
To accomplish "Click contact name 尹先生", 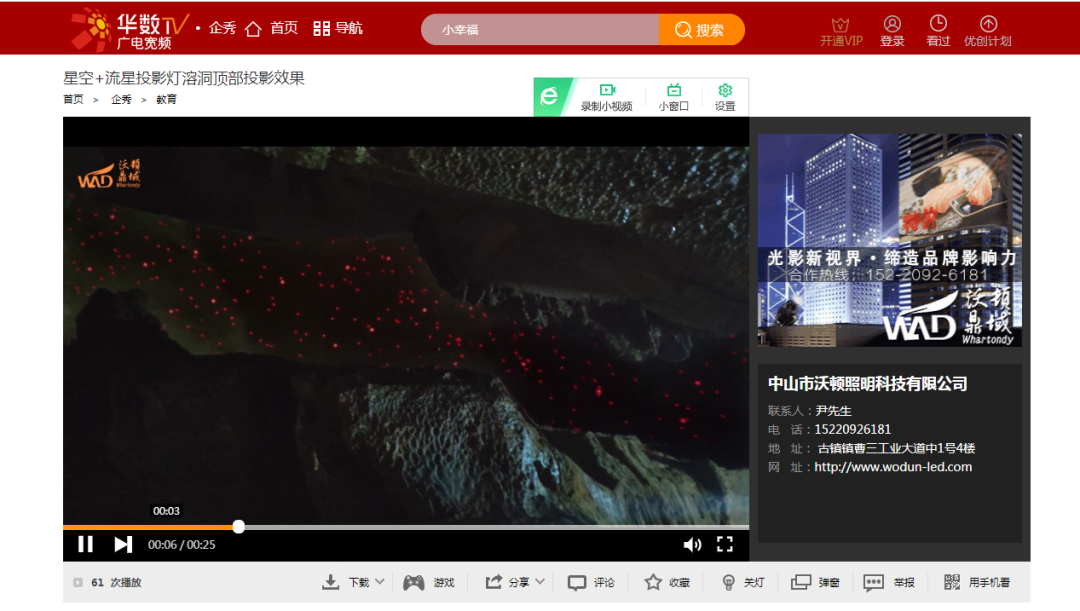I will click(x=833, y=411).
